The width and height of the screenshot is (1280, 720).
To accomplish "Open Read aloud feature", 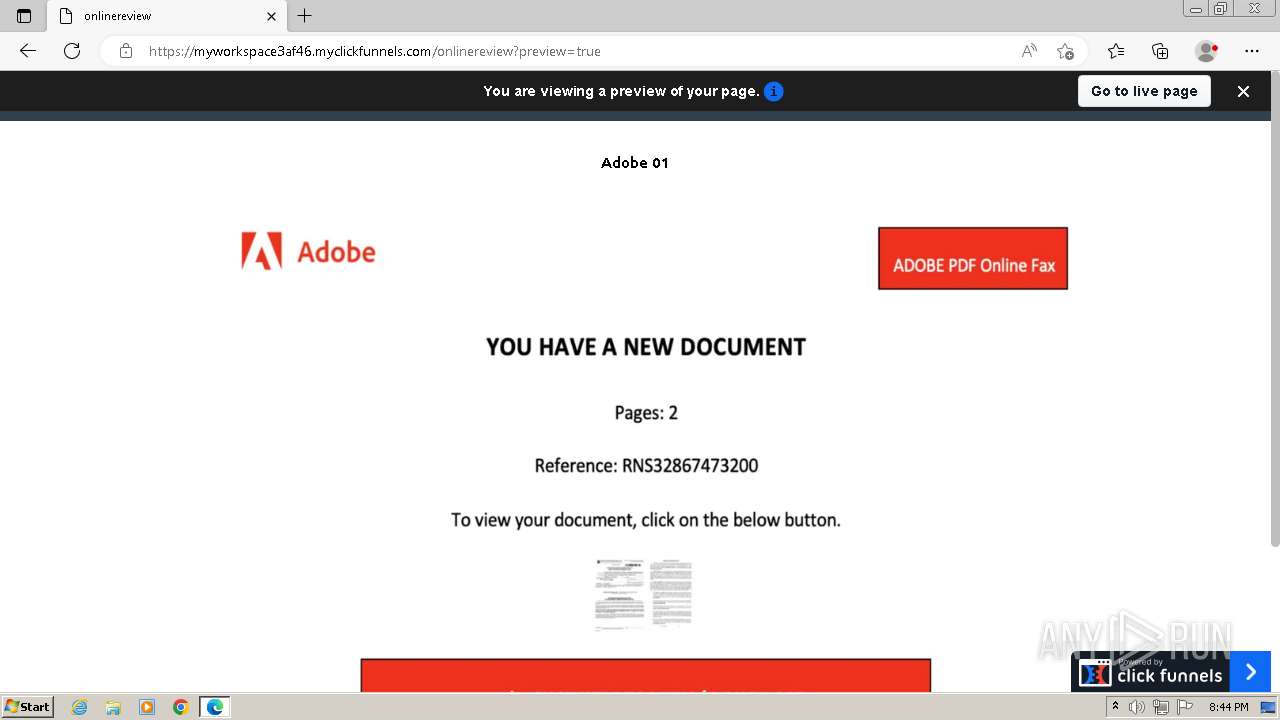I will click(1029, 51).
